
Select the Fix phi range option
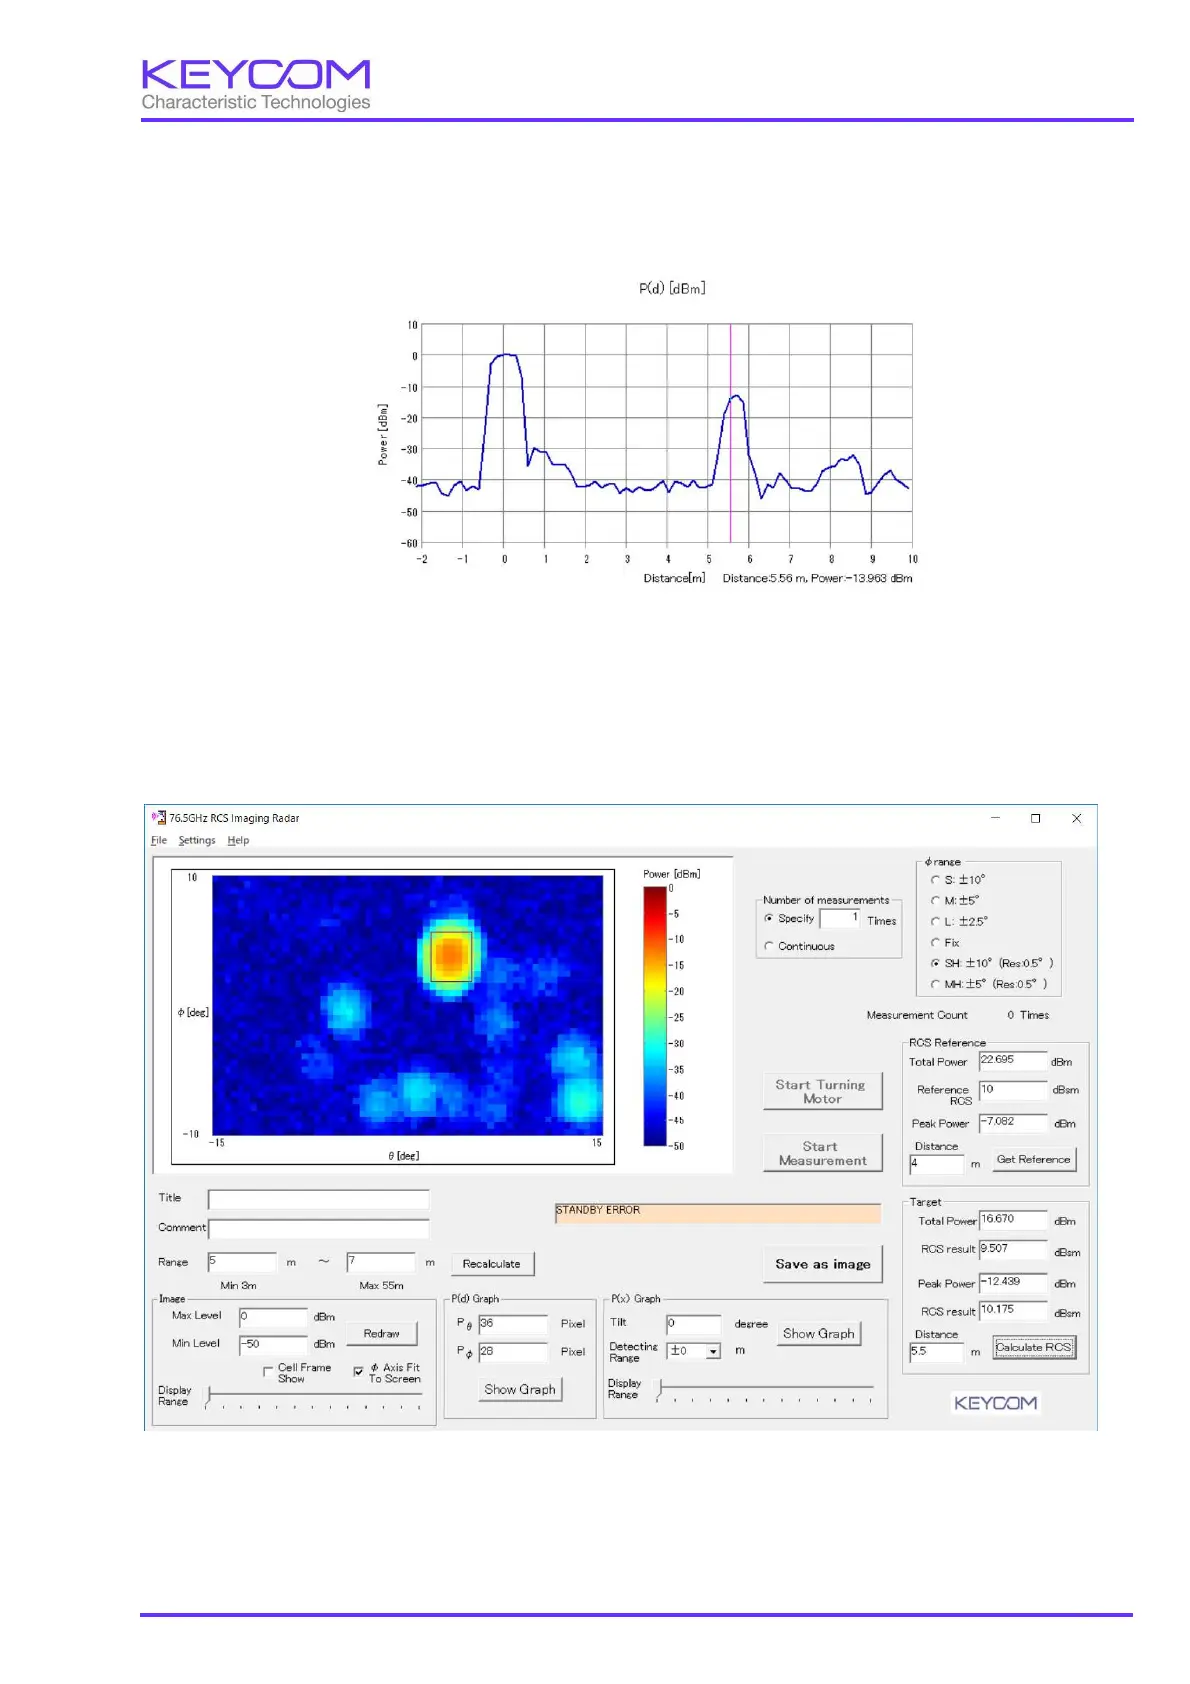935,942
